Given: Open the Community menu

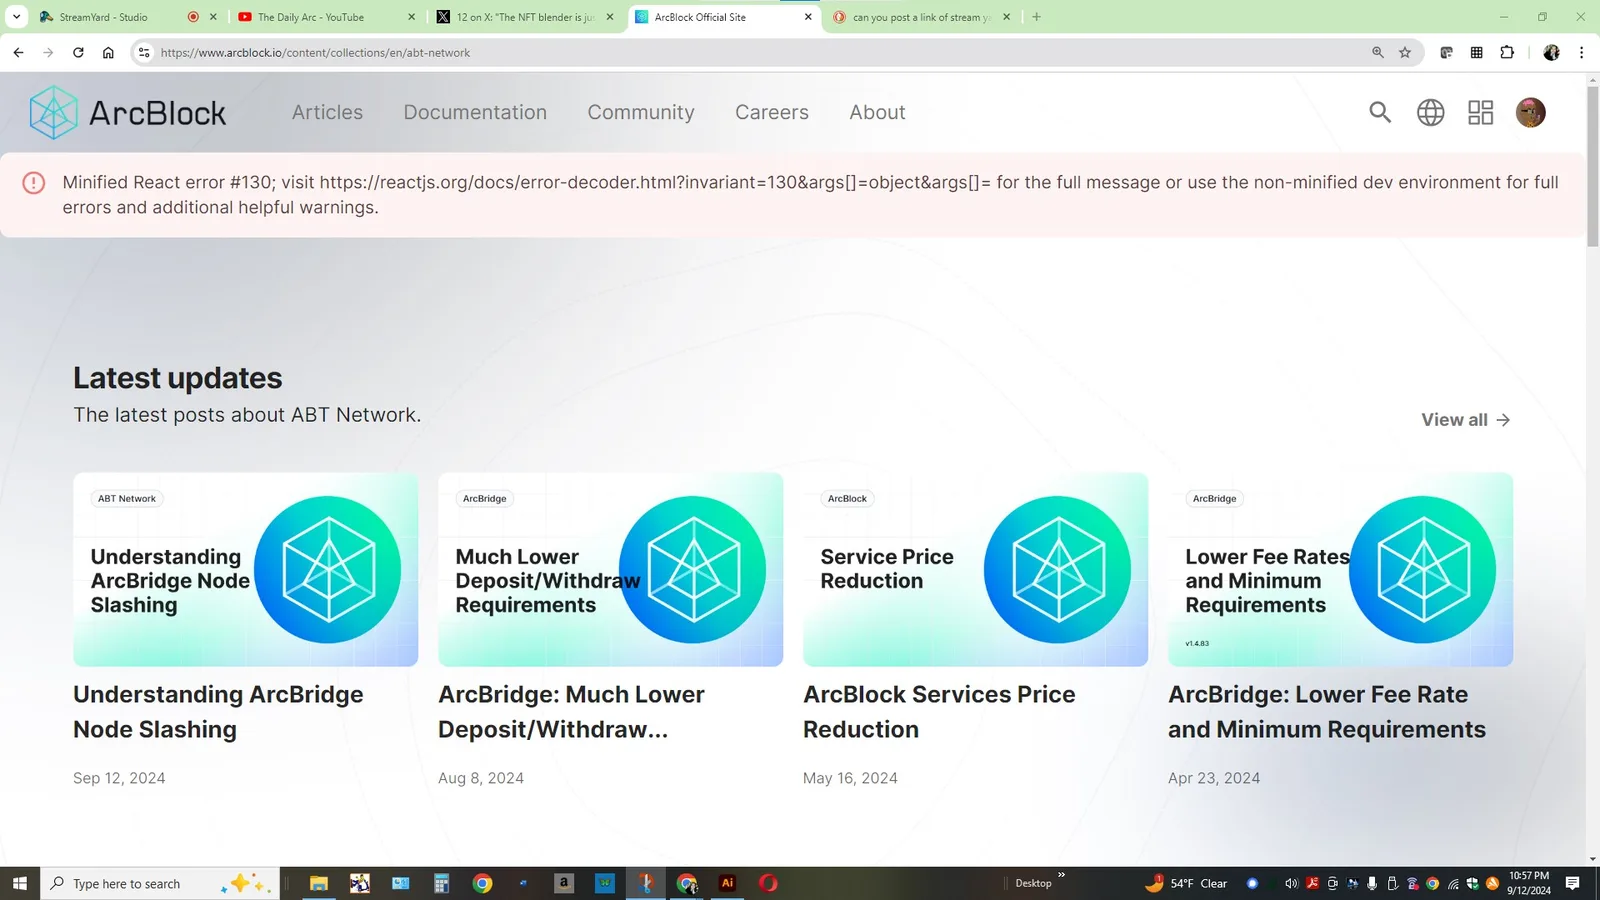Looking at the screenshot, I should (x=641, y=112).
